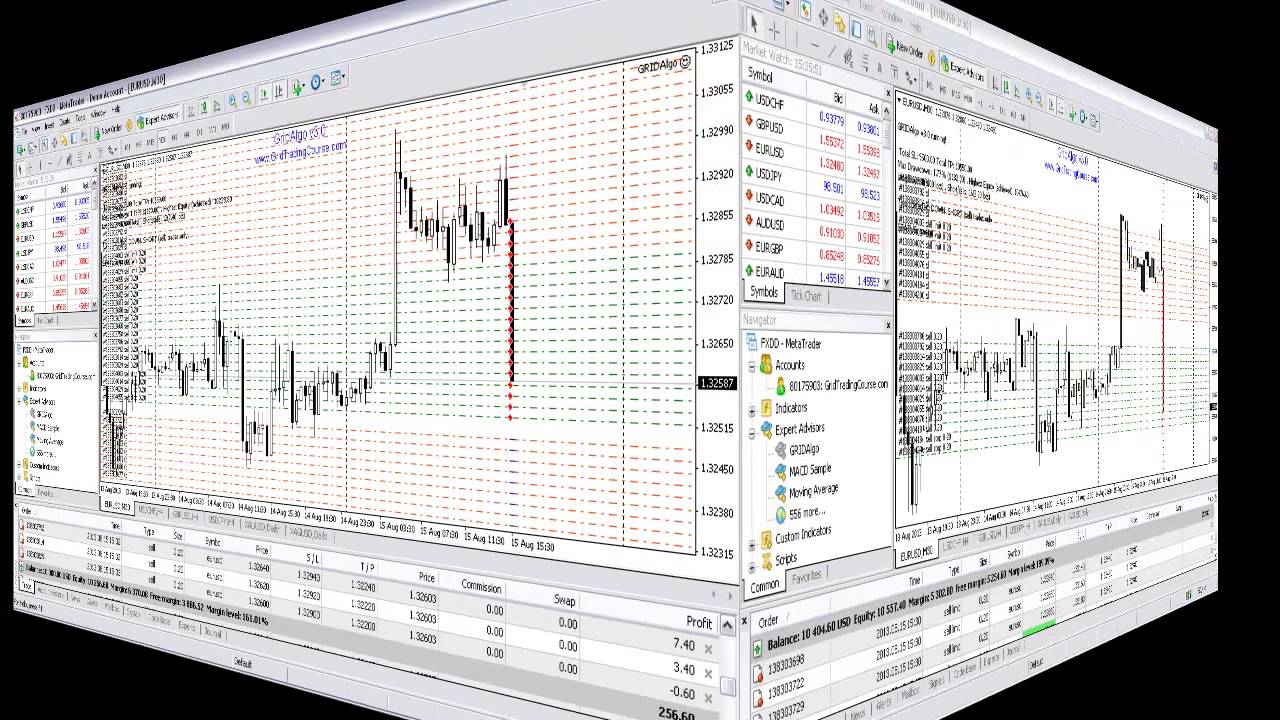Open the Tick Chart tab in Market Watch
1280x720 pixels.
pos(806,296)
